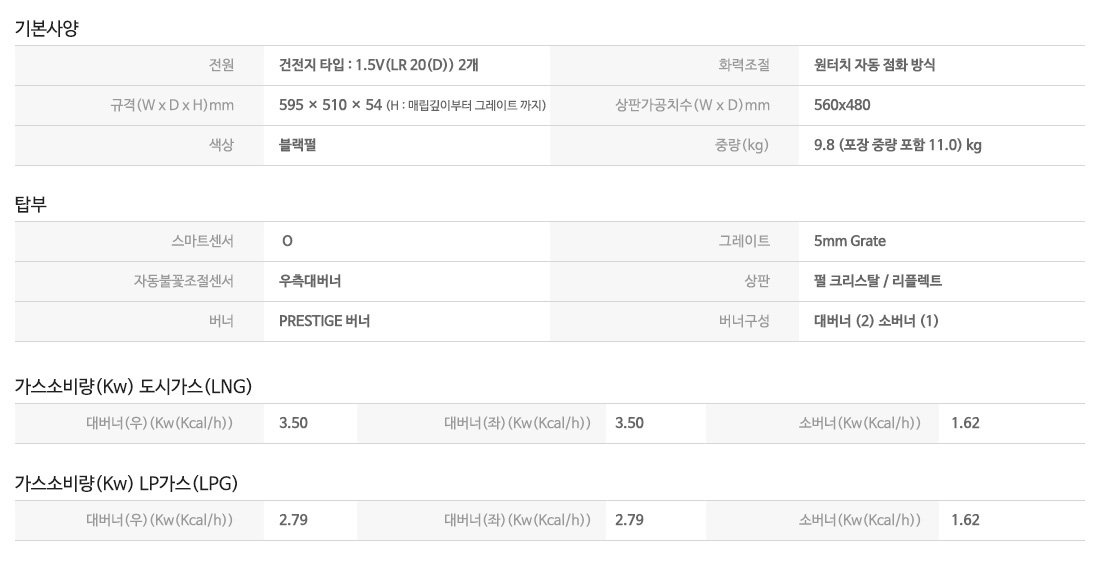Click the 기본사양 section heading
Image resolution: width=1100 pixels, height=578 pixels.
[46, 28]
